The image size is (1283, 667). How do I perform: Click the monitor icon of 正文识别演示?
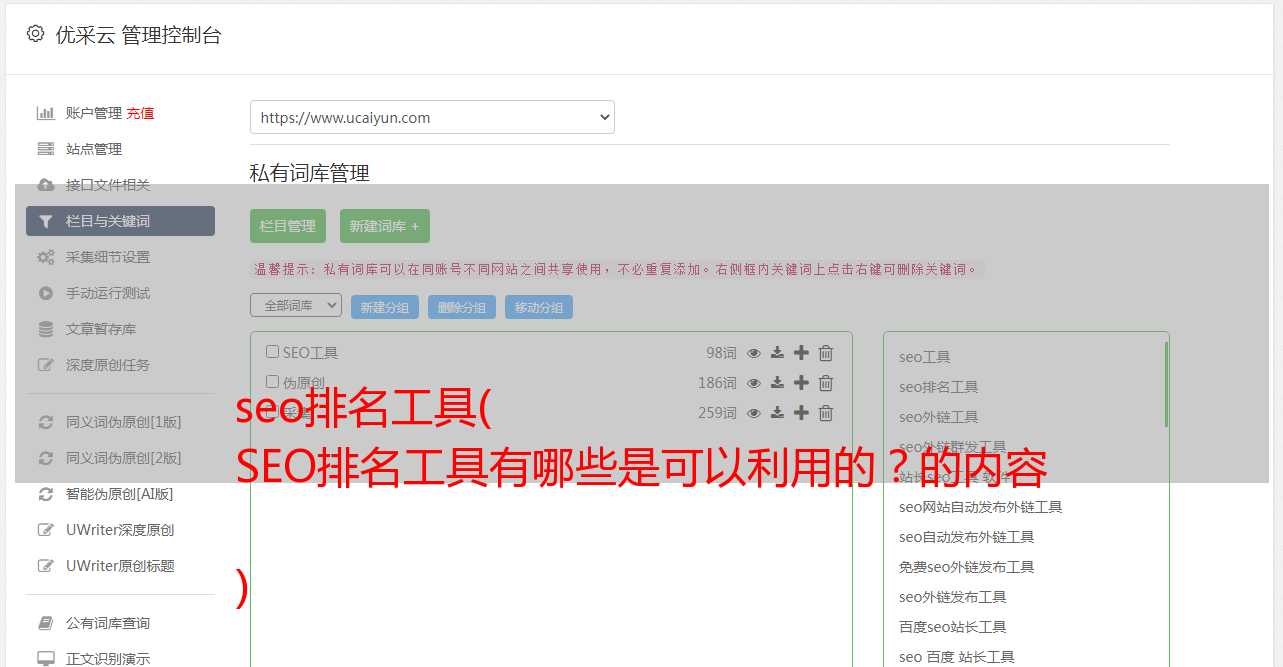pyautogui.click(x=45, y=659)
